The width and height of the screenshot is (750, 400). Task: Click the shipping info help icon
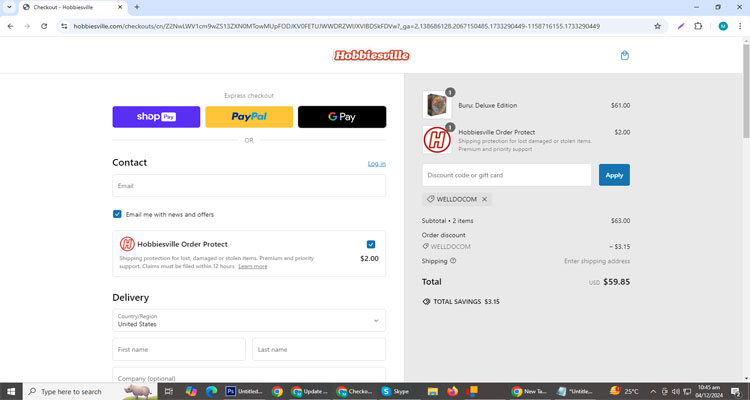coord(453,261)
